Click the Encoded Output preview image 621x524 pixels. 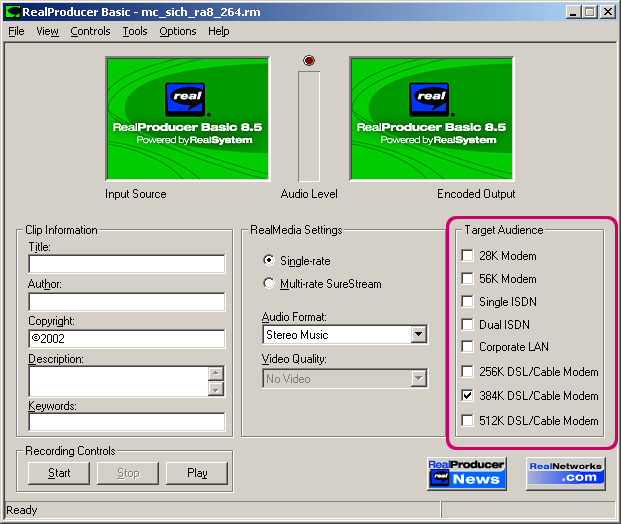pos(432,119)
